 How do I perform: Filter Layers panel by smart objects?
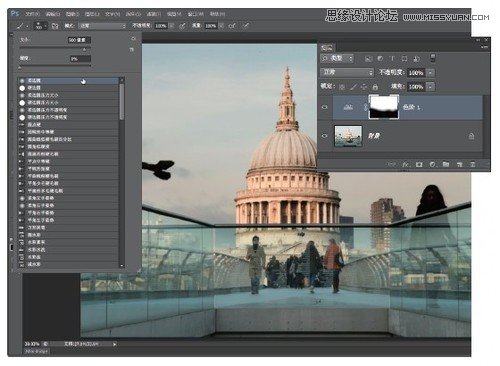416,59
